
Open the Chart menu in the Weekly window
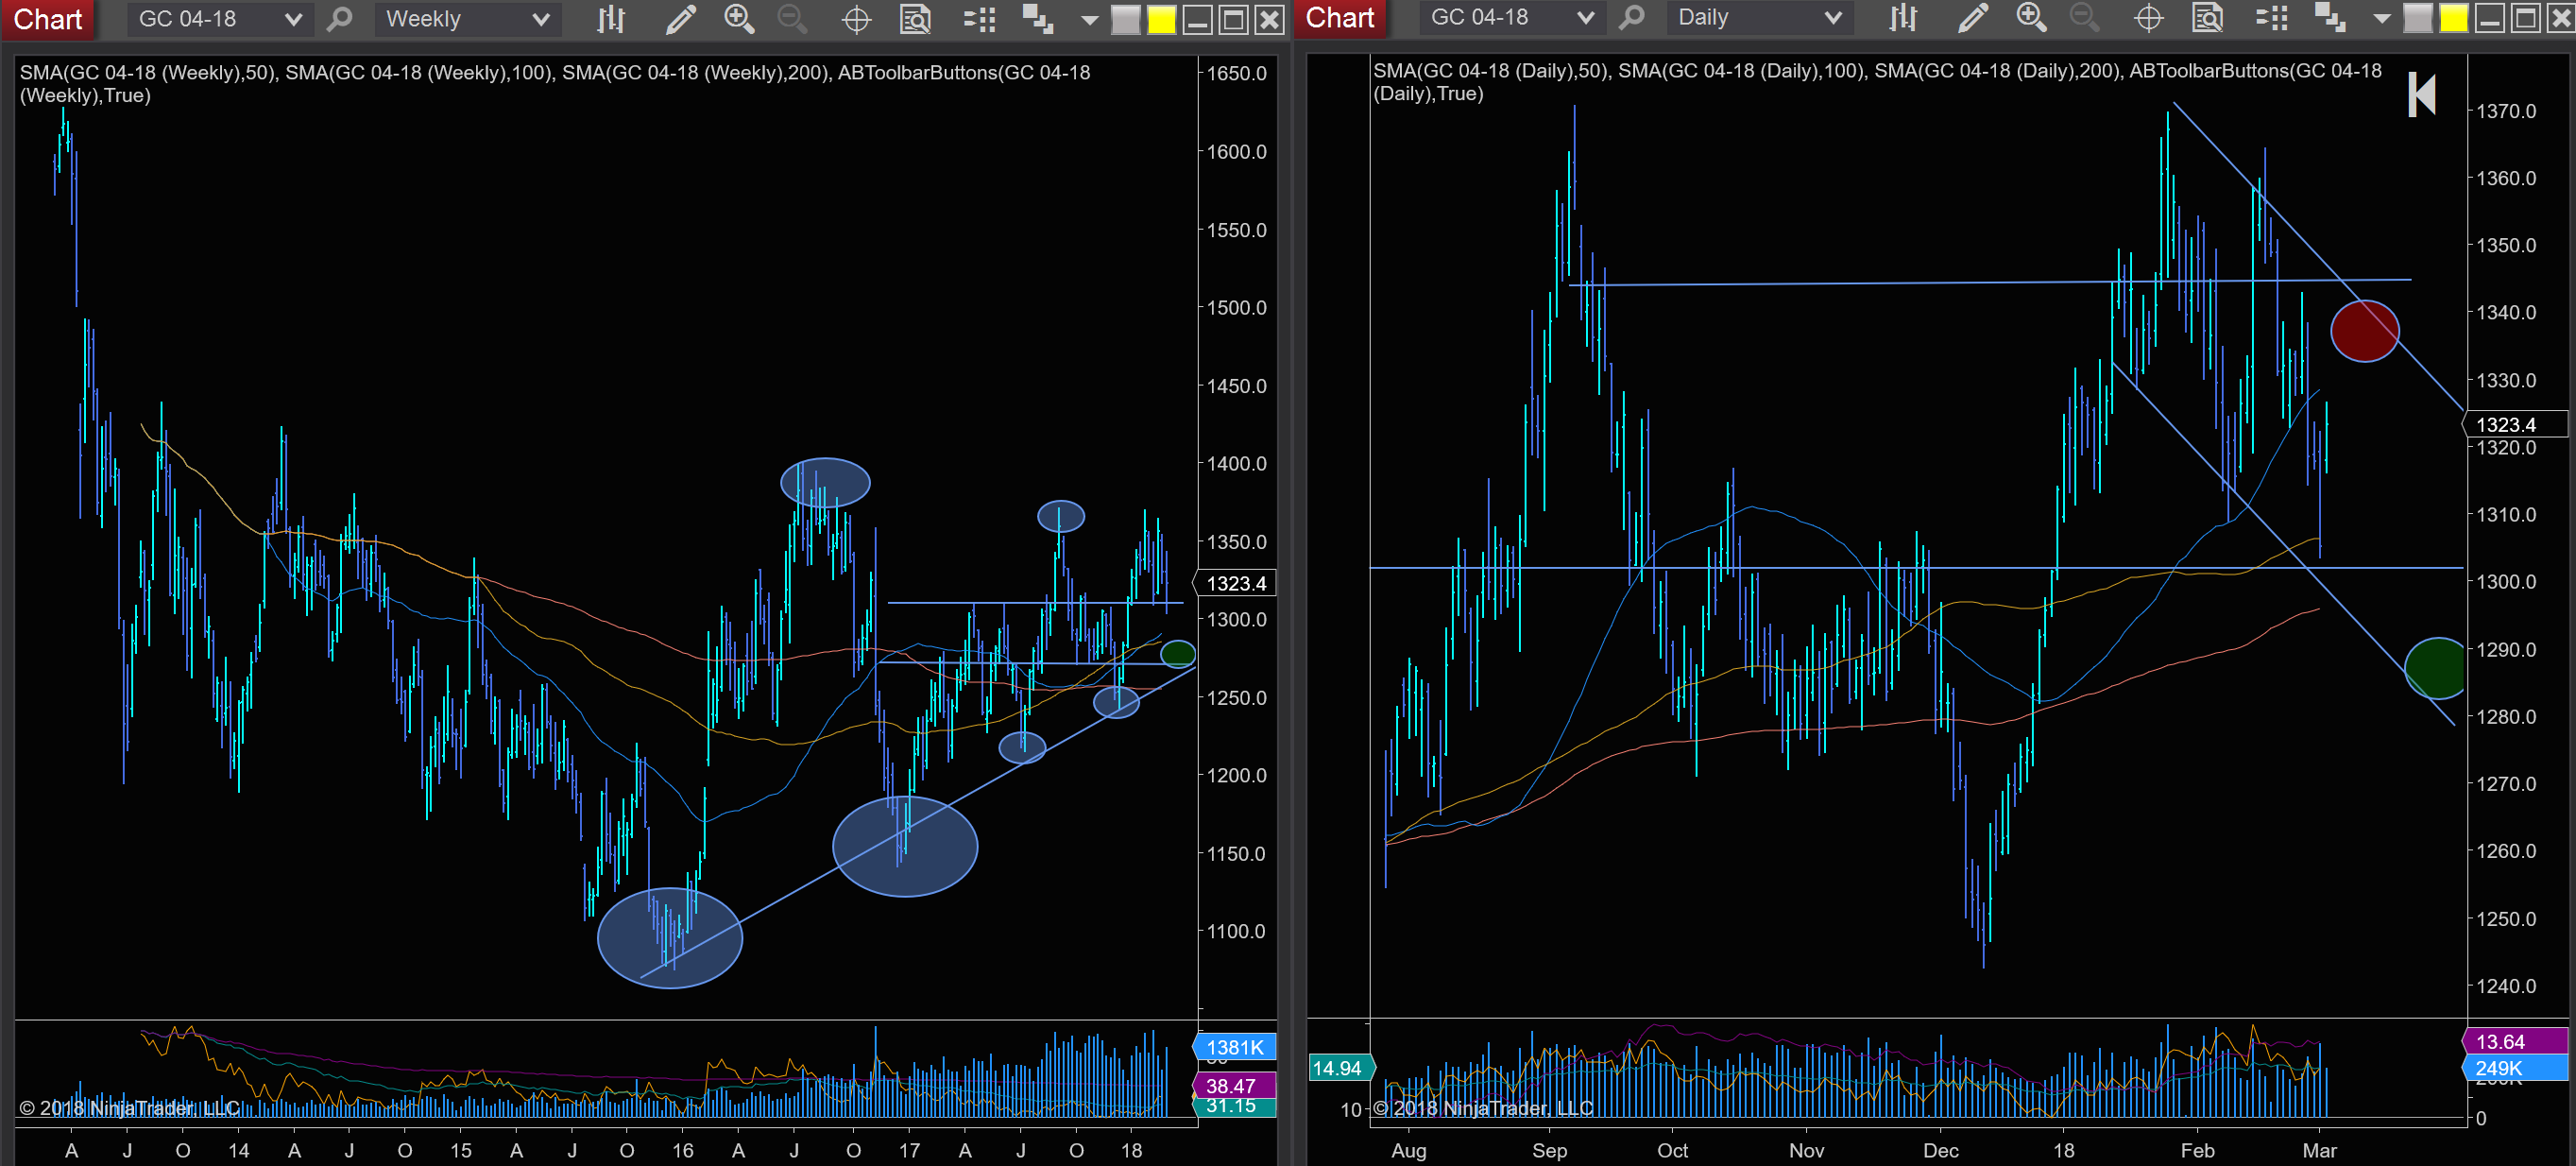point(47,19)
